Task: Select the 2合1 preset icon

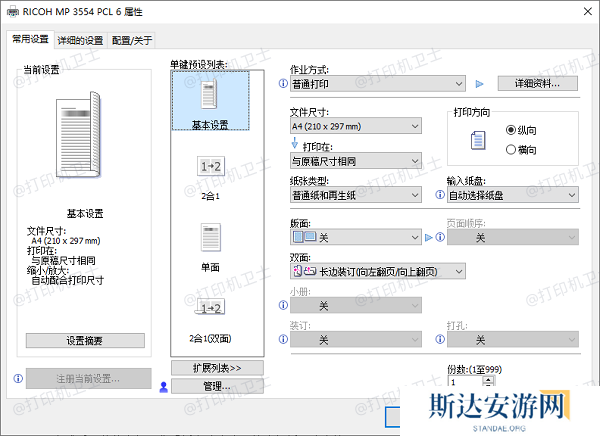Action: (210, 166)
